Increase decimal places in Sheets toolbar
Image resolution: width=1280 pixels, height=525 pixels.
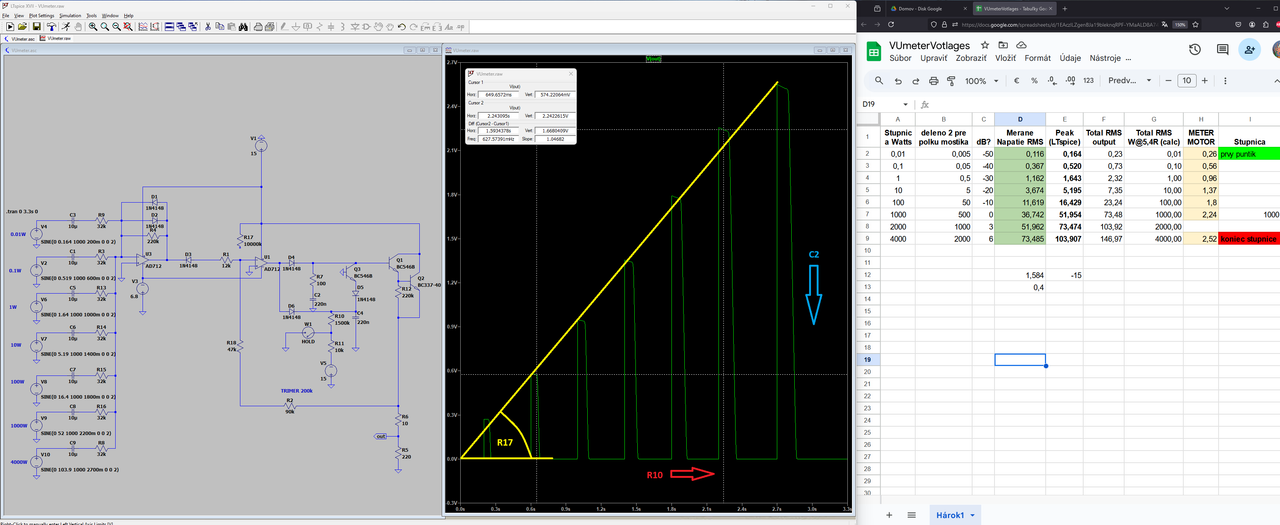[1070, 81]
